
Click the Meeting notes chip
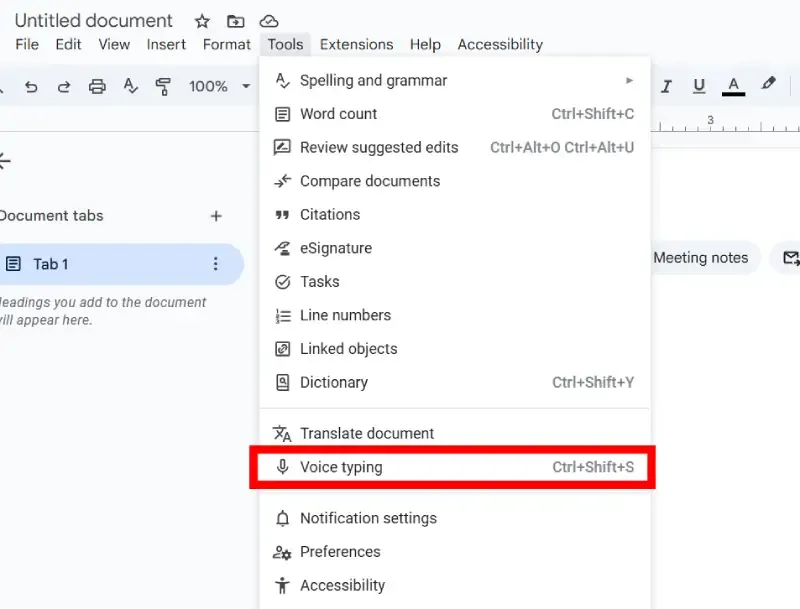[x=700, y=258]
